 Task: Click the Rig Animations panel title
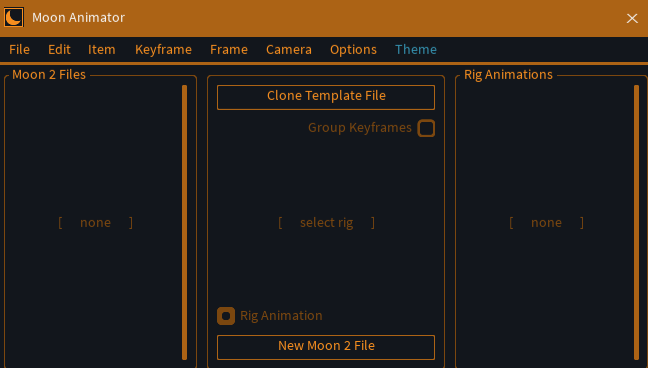coord(508,74)
